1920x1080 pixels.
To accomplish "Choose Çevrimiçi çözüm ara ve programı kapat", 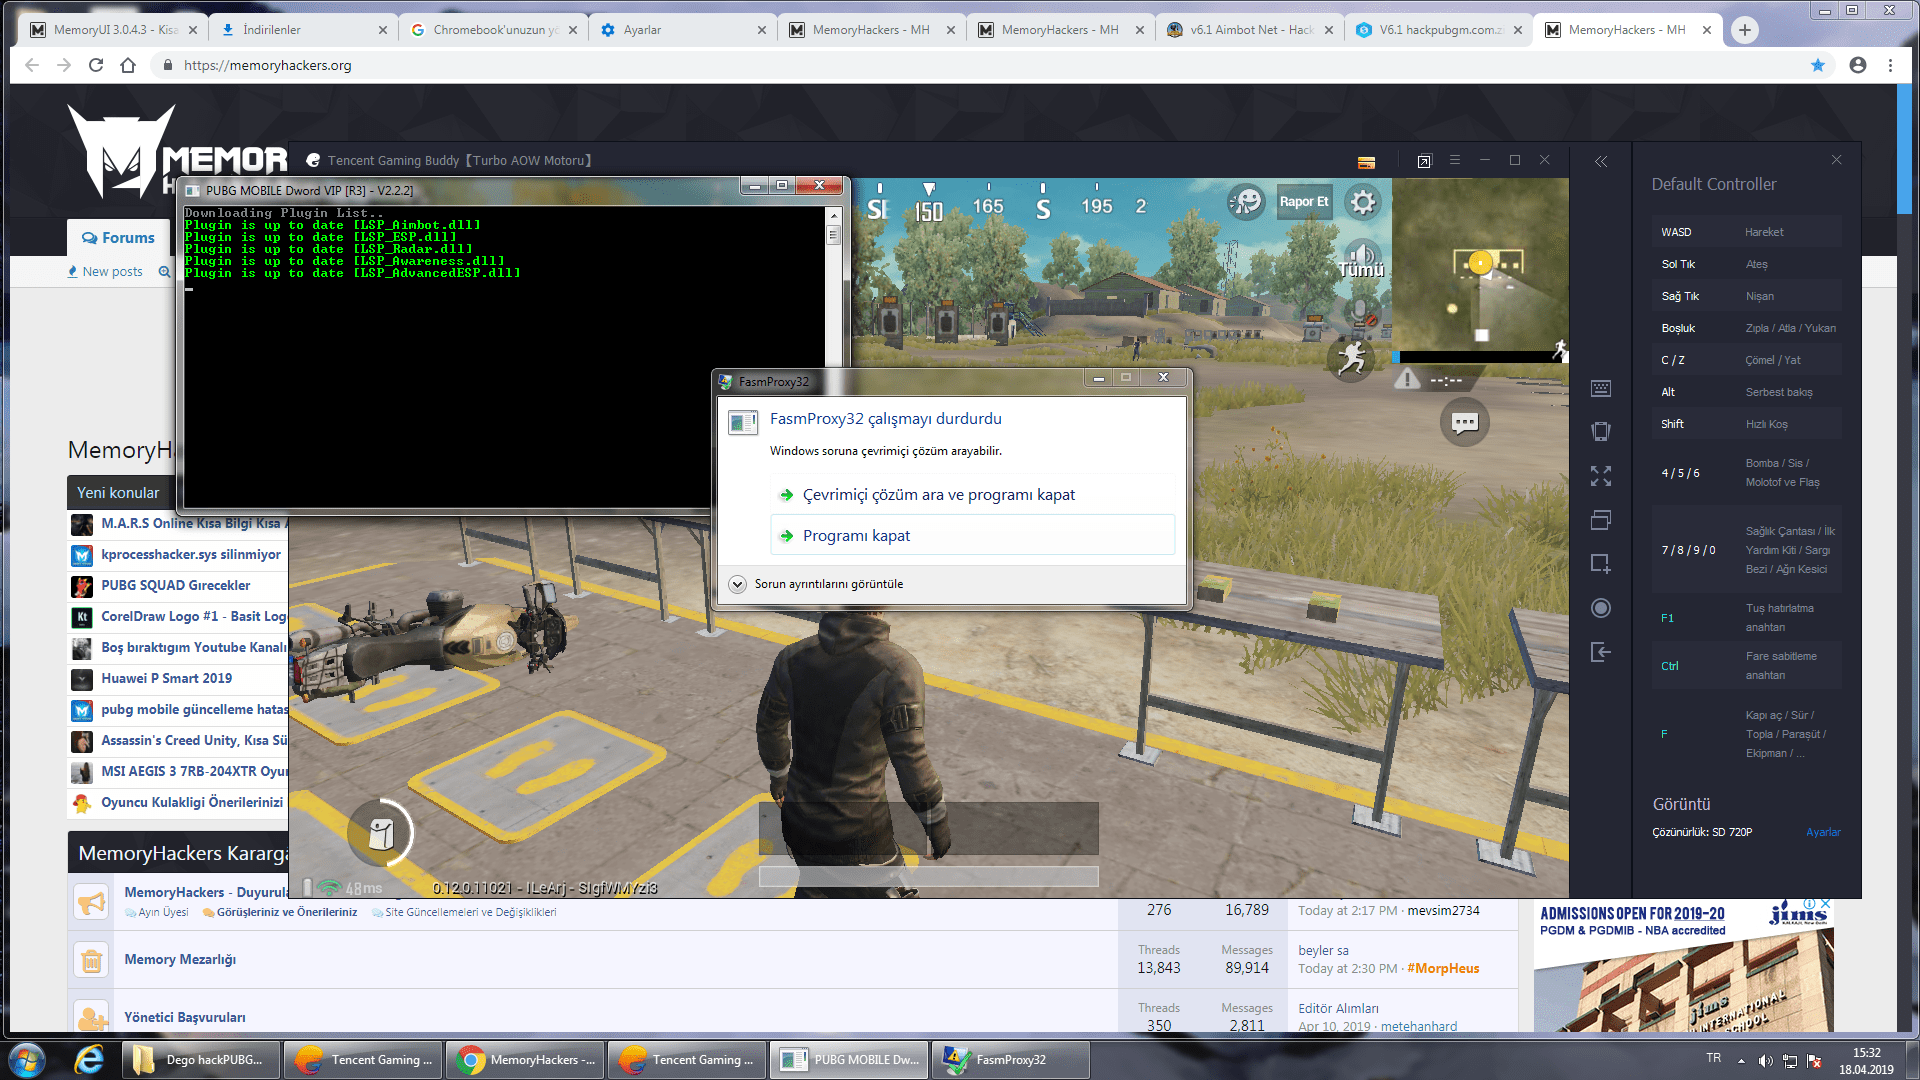I will 972,494.
